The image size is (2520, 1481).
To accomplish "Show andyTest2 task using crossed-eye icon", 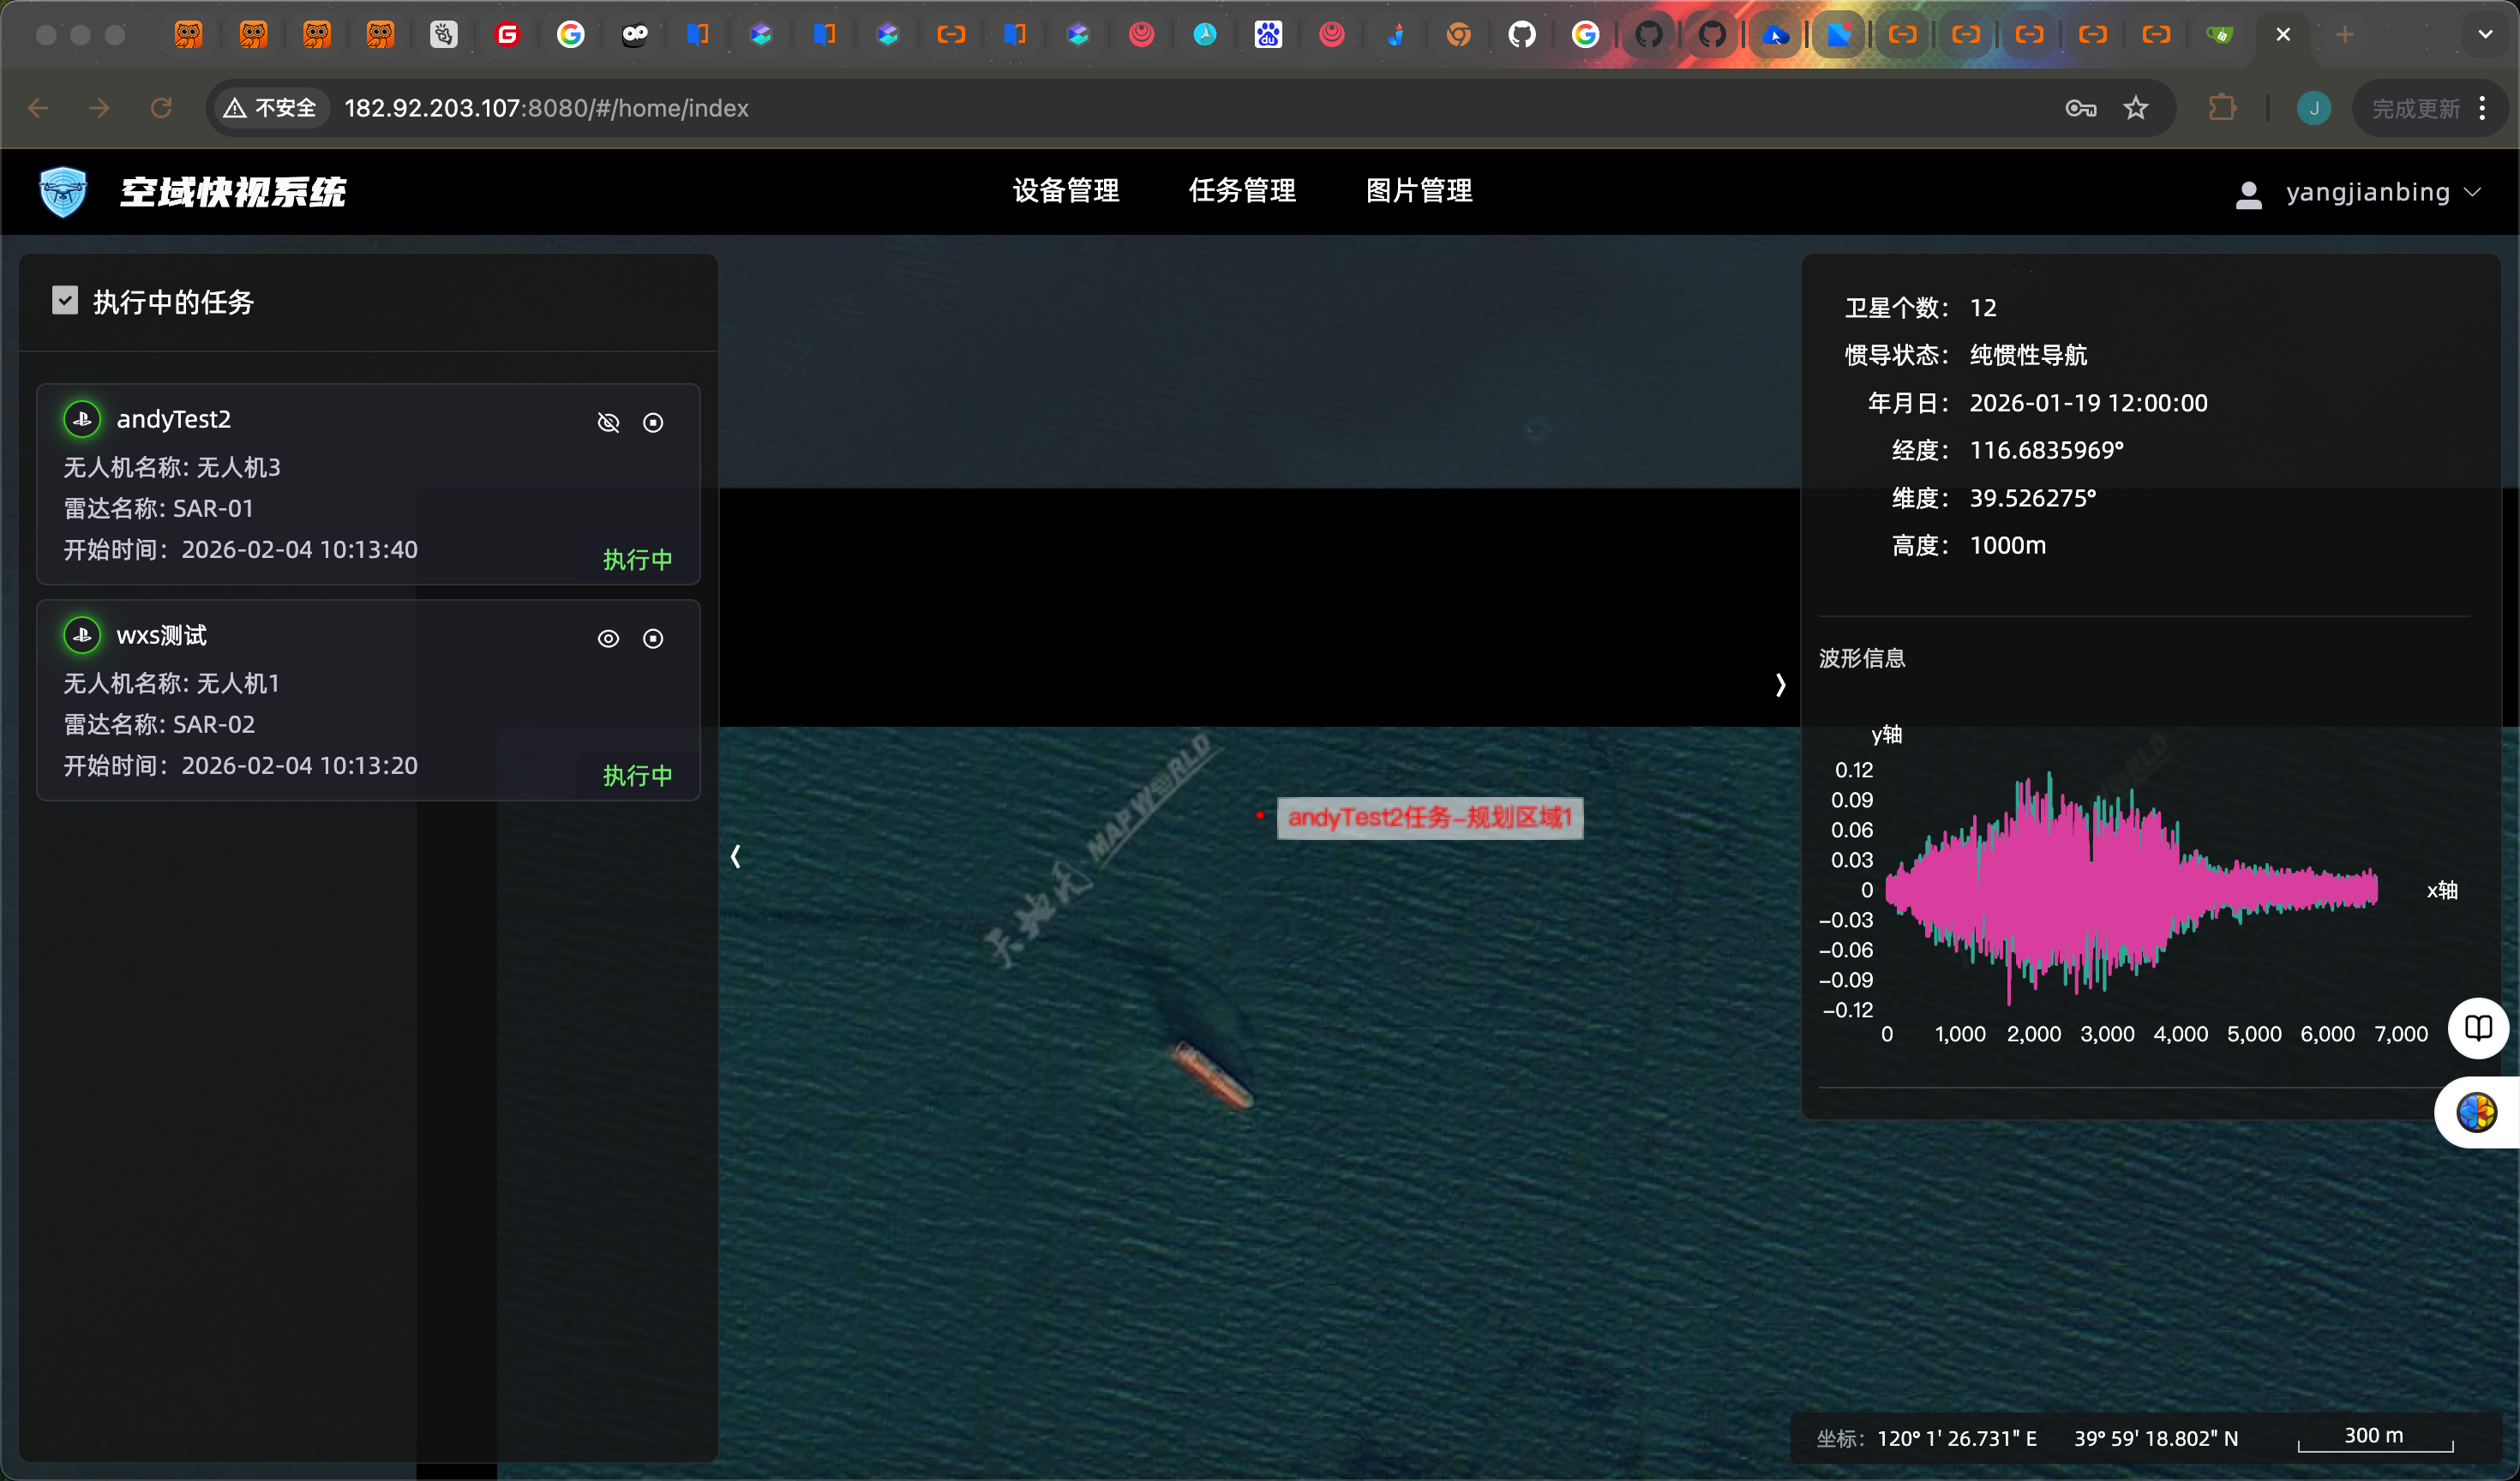I will pos(608,423).
